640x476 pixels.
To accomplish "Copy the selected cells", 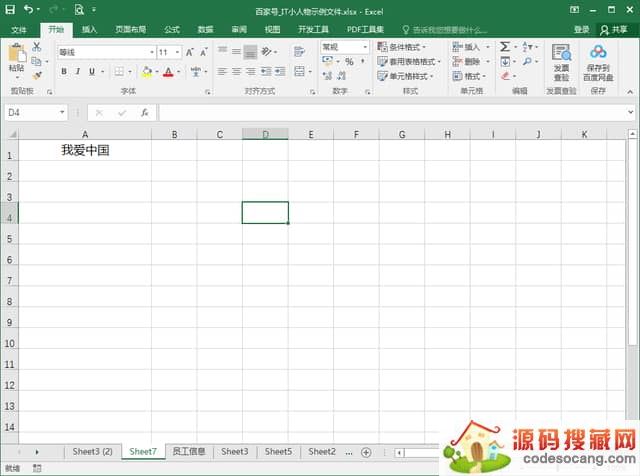I will tap(36, 61).
